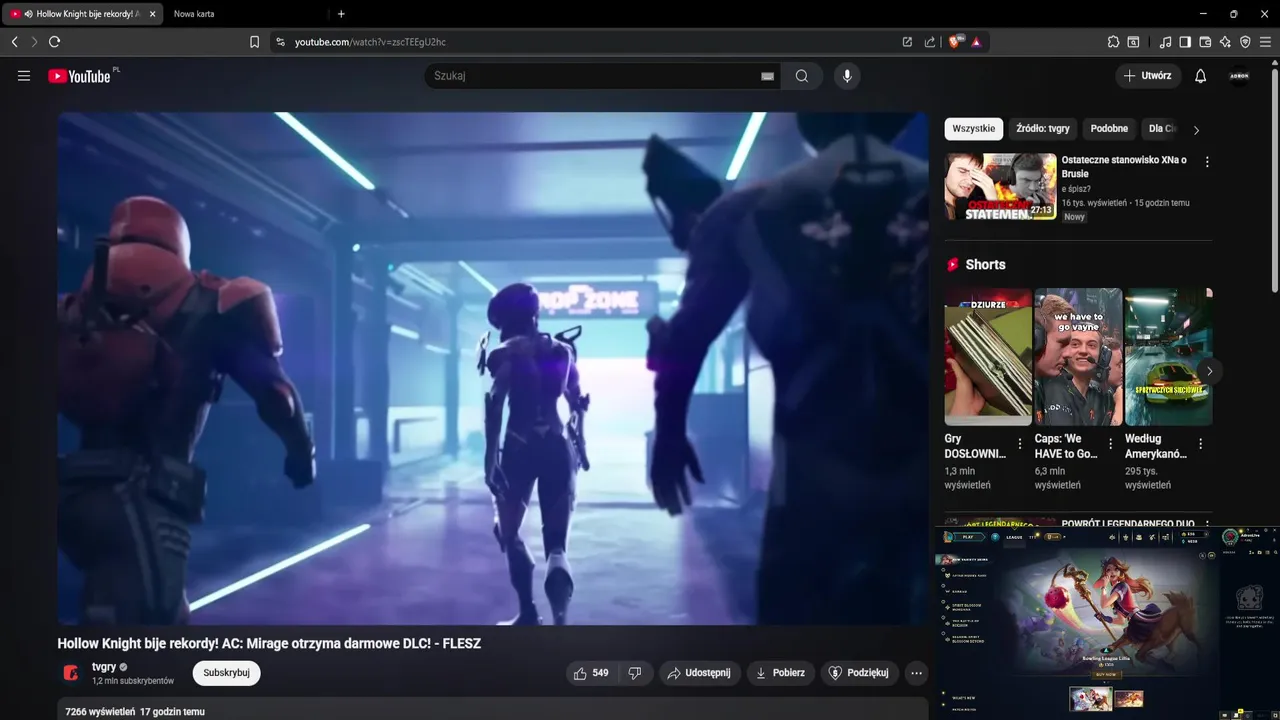Click the tvgry channel avatar
This screenshot has width=1280, height=720.
[70, 673]
